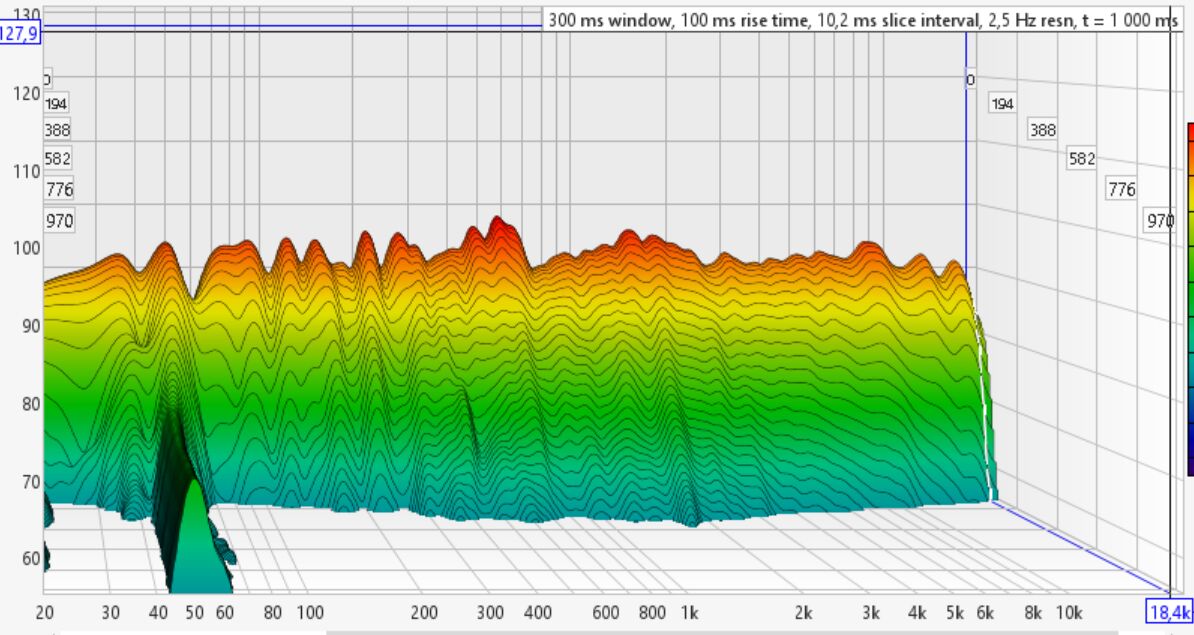Click the 10k tick on frequency axis

pos(1069,612)
